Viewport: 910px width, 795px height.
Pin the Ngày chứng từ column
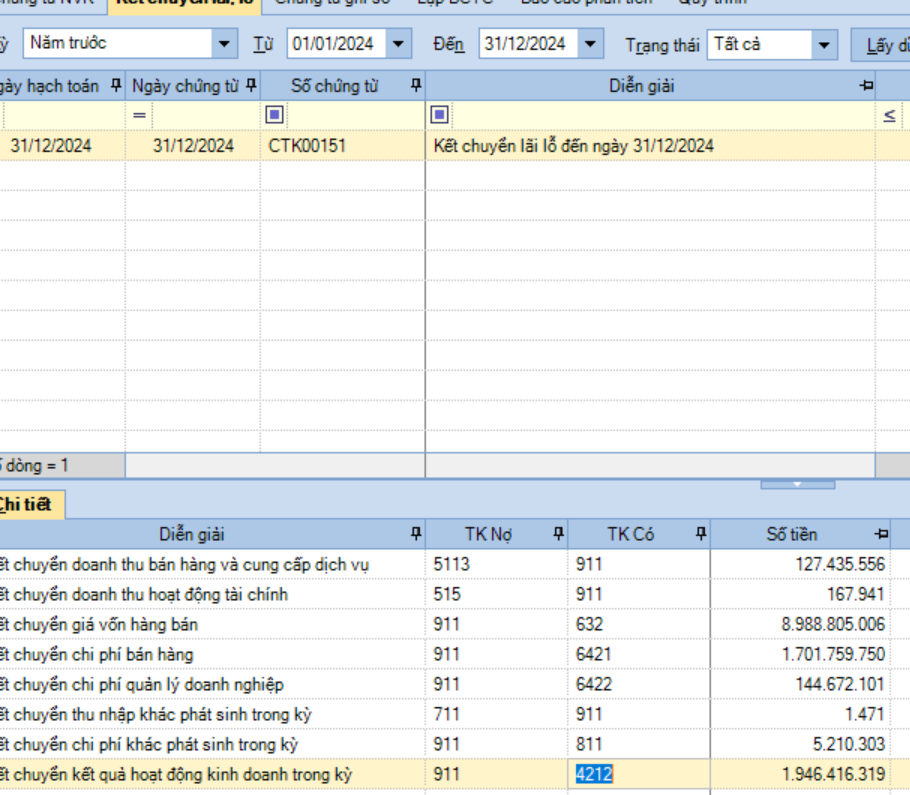point(251,86)
